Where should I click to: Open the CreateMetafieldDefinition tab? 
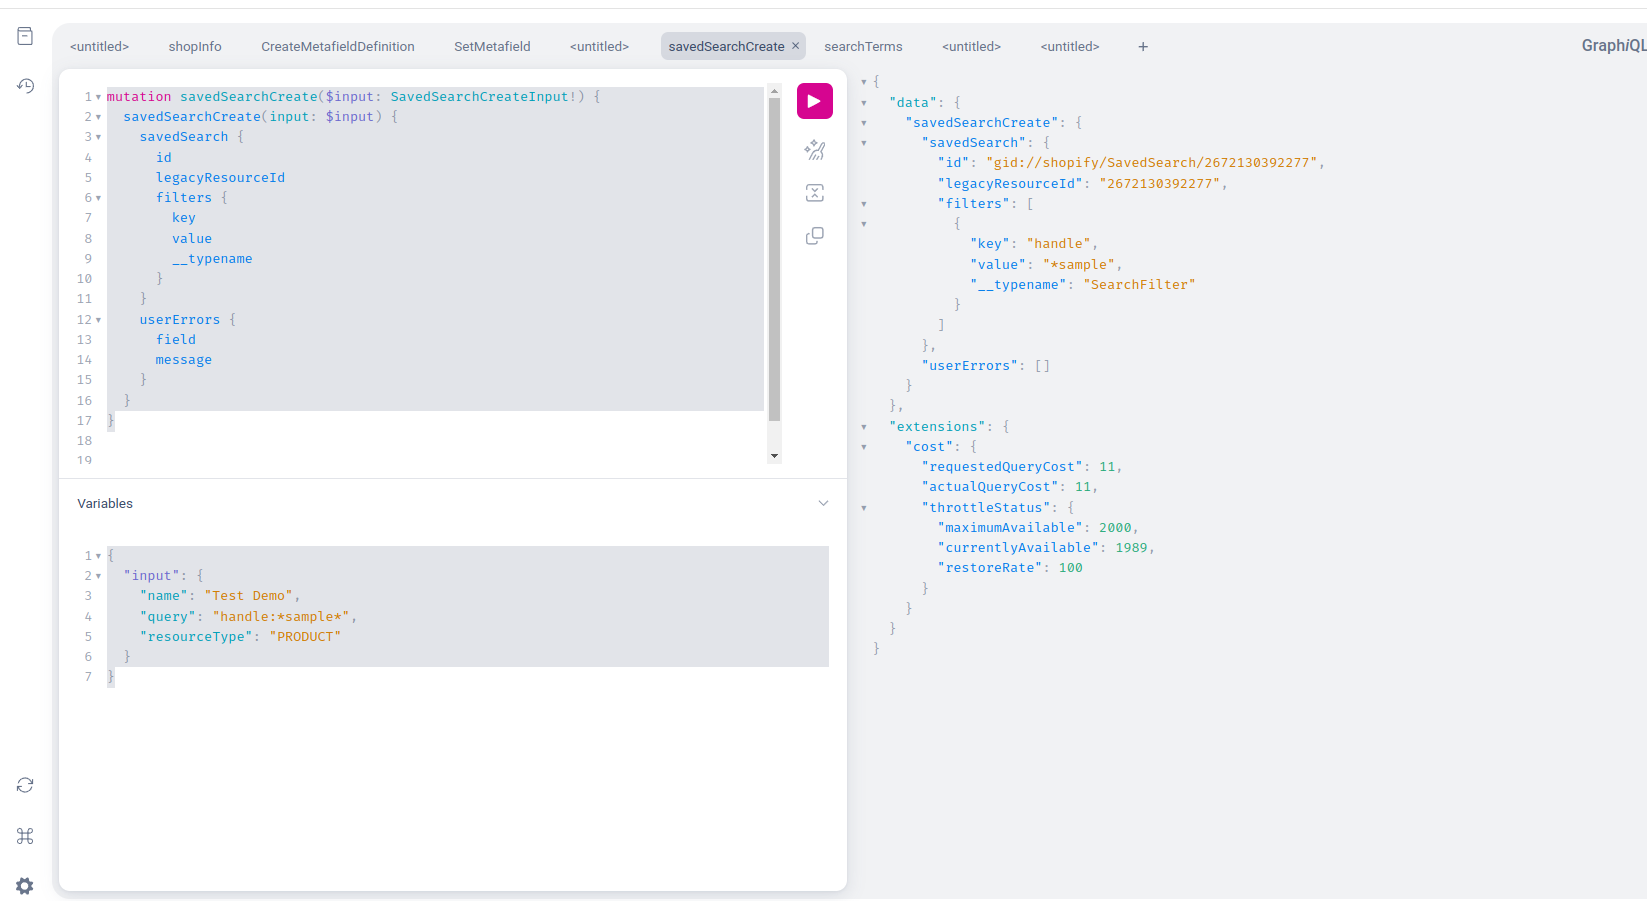tap(337, 47)
